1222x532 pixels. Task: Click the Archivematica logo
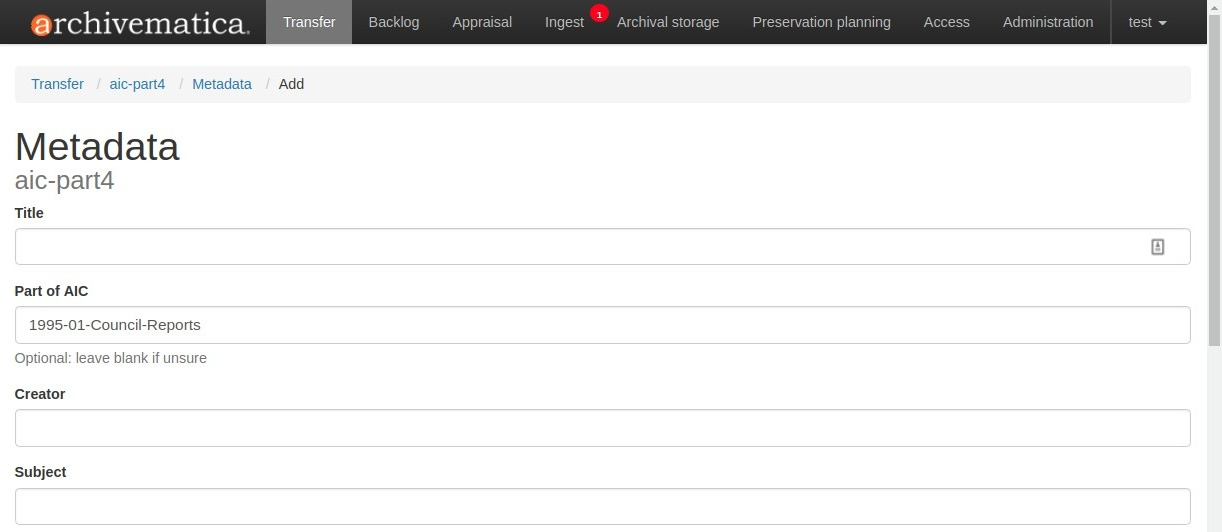(x=139, y=23)
